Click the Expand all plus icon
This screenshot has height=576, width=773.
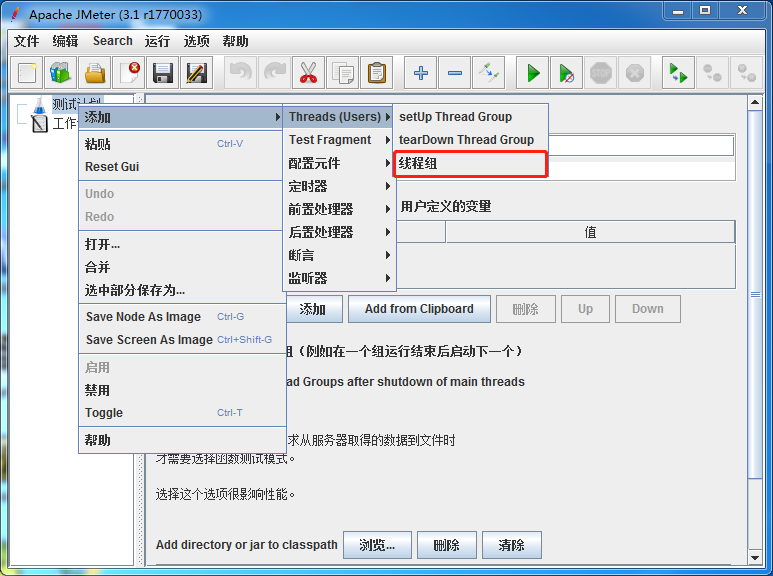pos(421,73)
